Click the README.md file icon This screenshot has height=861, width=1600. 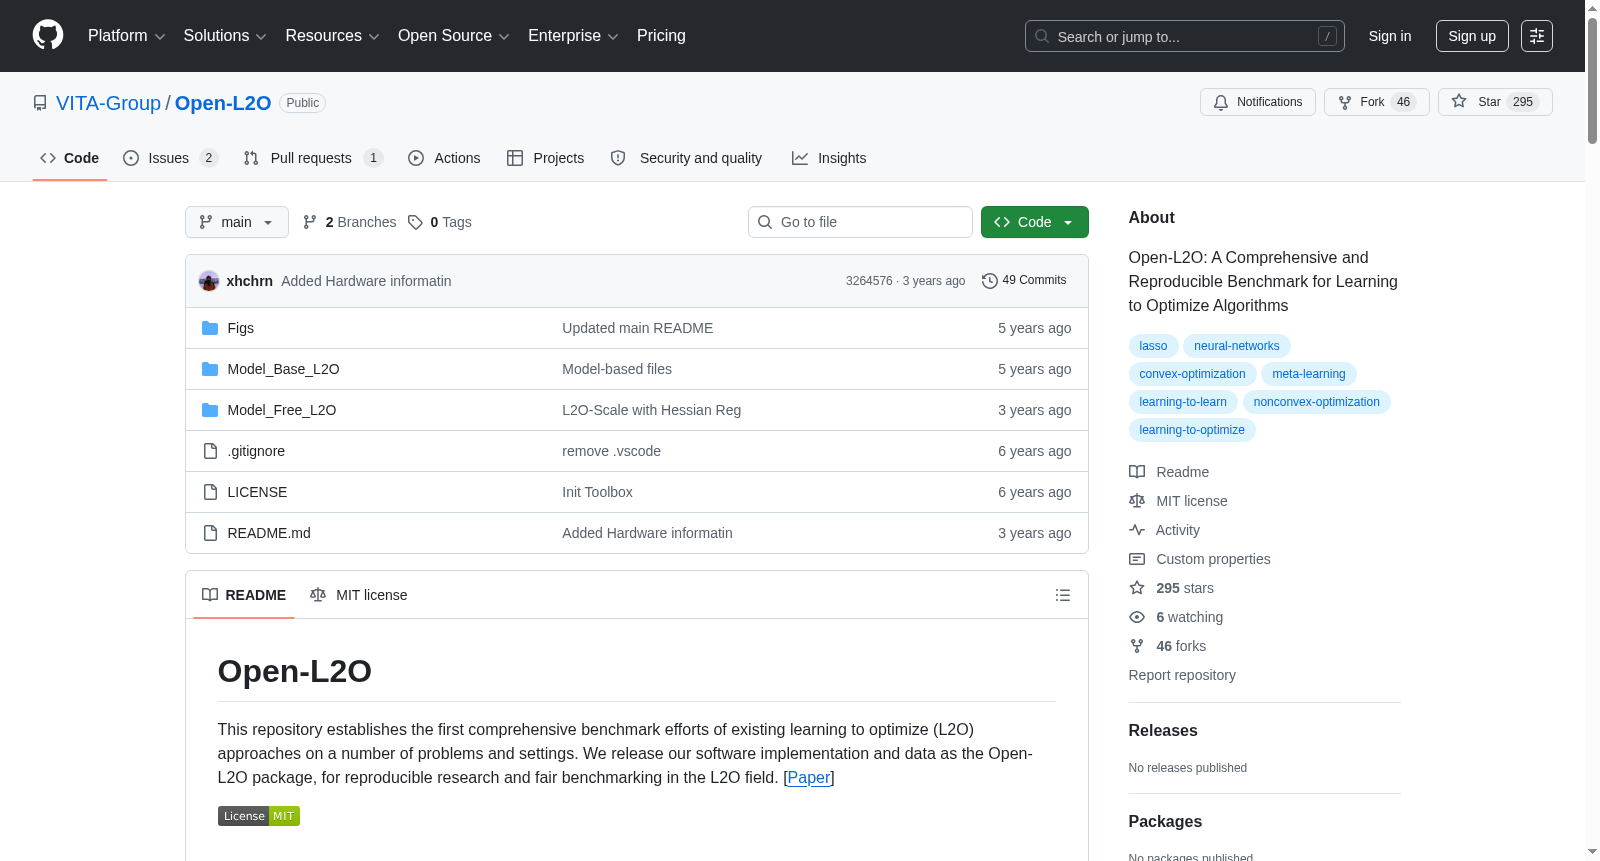[x=210, y=533]
